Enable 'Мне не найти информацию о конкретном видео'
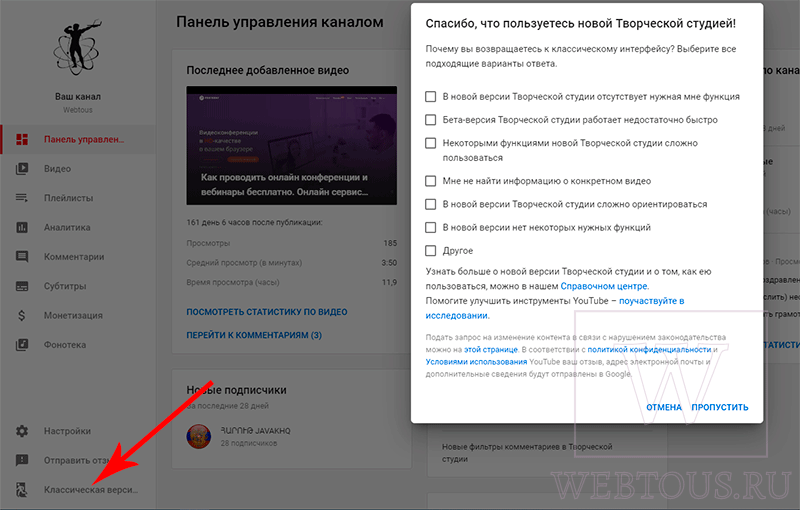 [431, 181]
